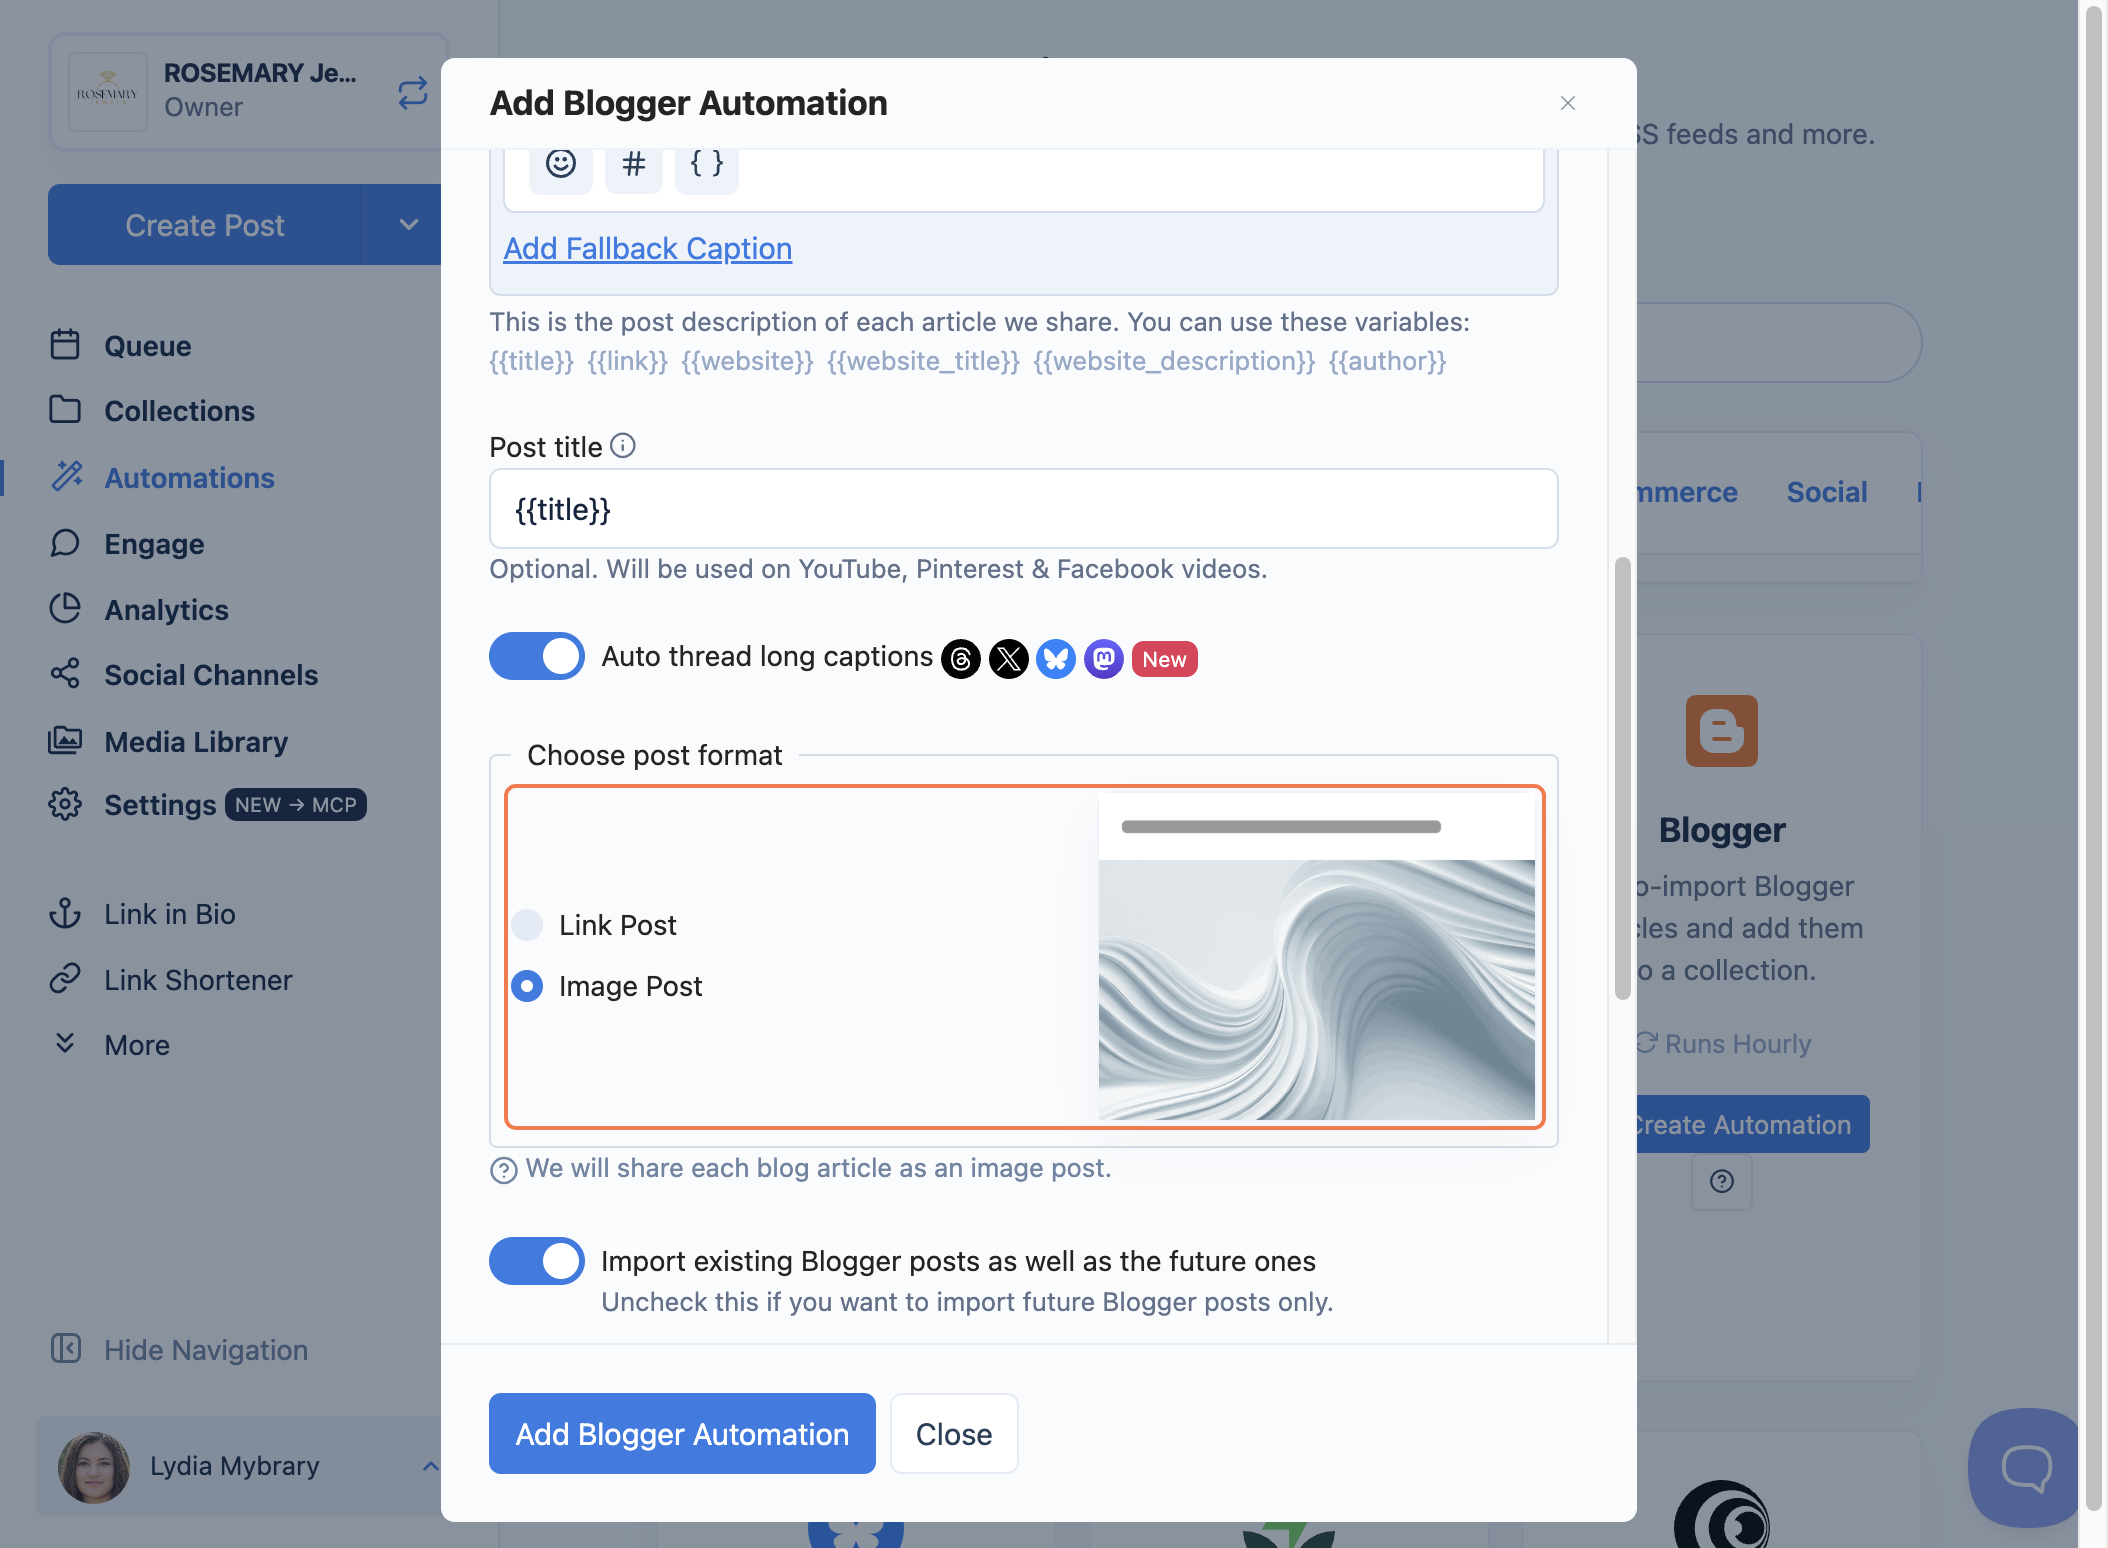Click the Threads network icon

click(x=961, y=659)
